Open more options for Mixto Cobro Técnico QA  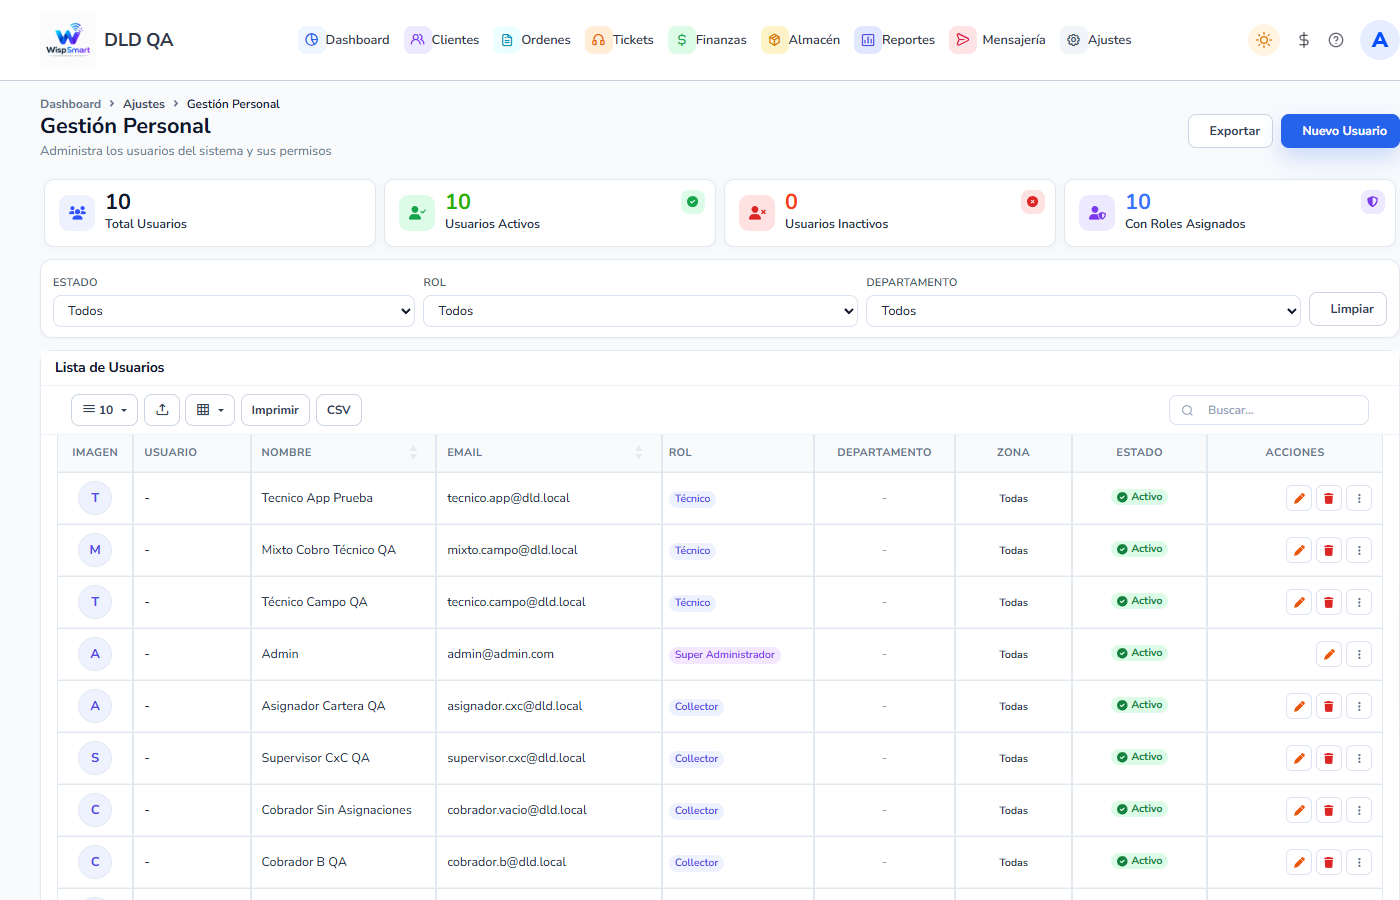coord(1359,550)
